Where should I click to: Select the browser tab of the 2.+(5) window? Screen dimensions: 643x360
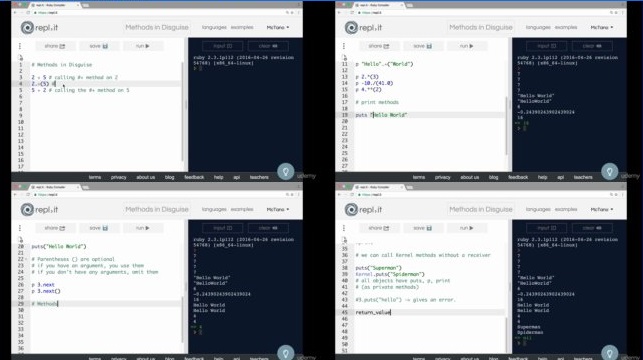coord(53,5)
